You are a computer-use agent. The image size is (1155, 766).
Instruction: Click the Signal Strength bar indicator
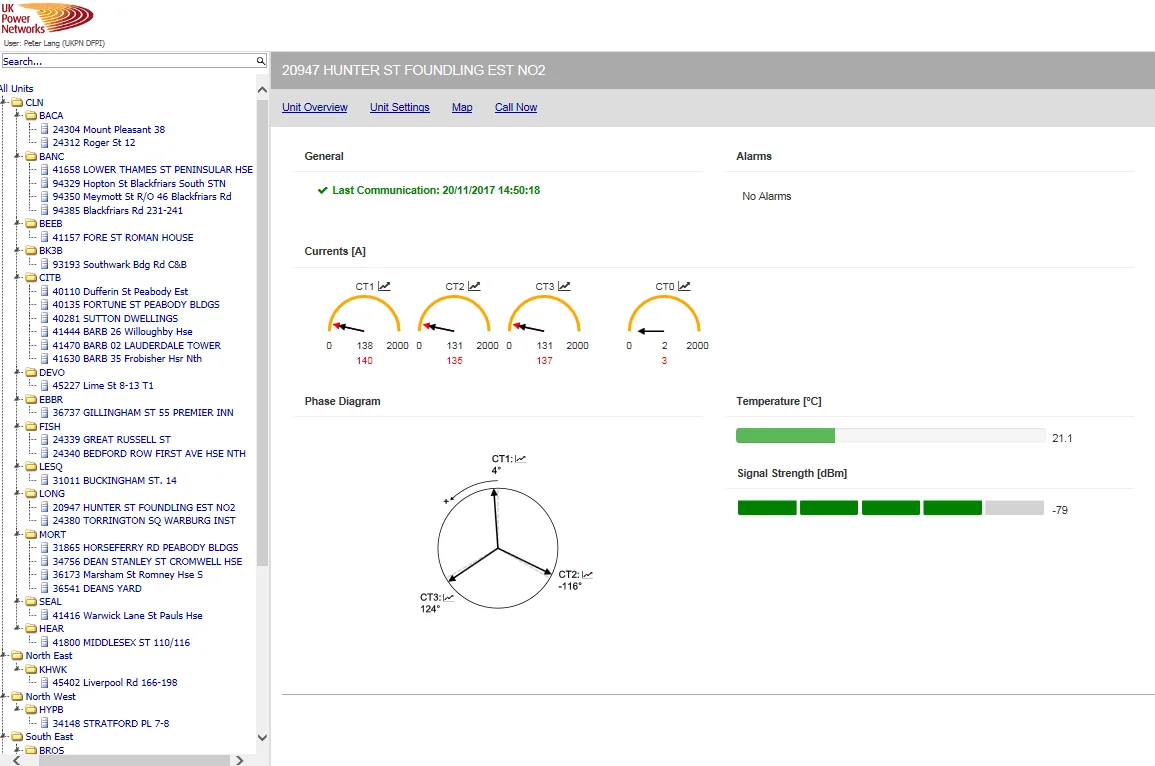(890, 507)
